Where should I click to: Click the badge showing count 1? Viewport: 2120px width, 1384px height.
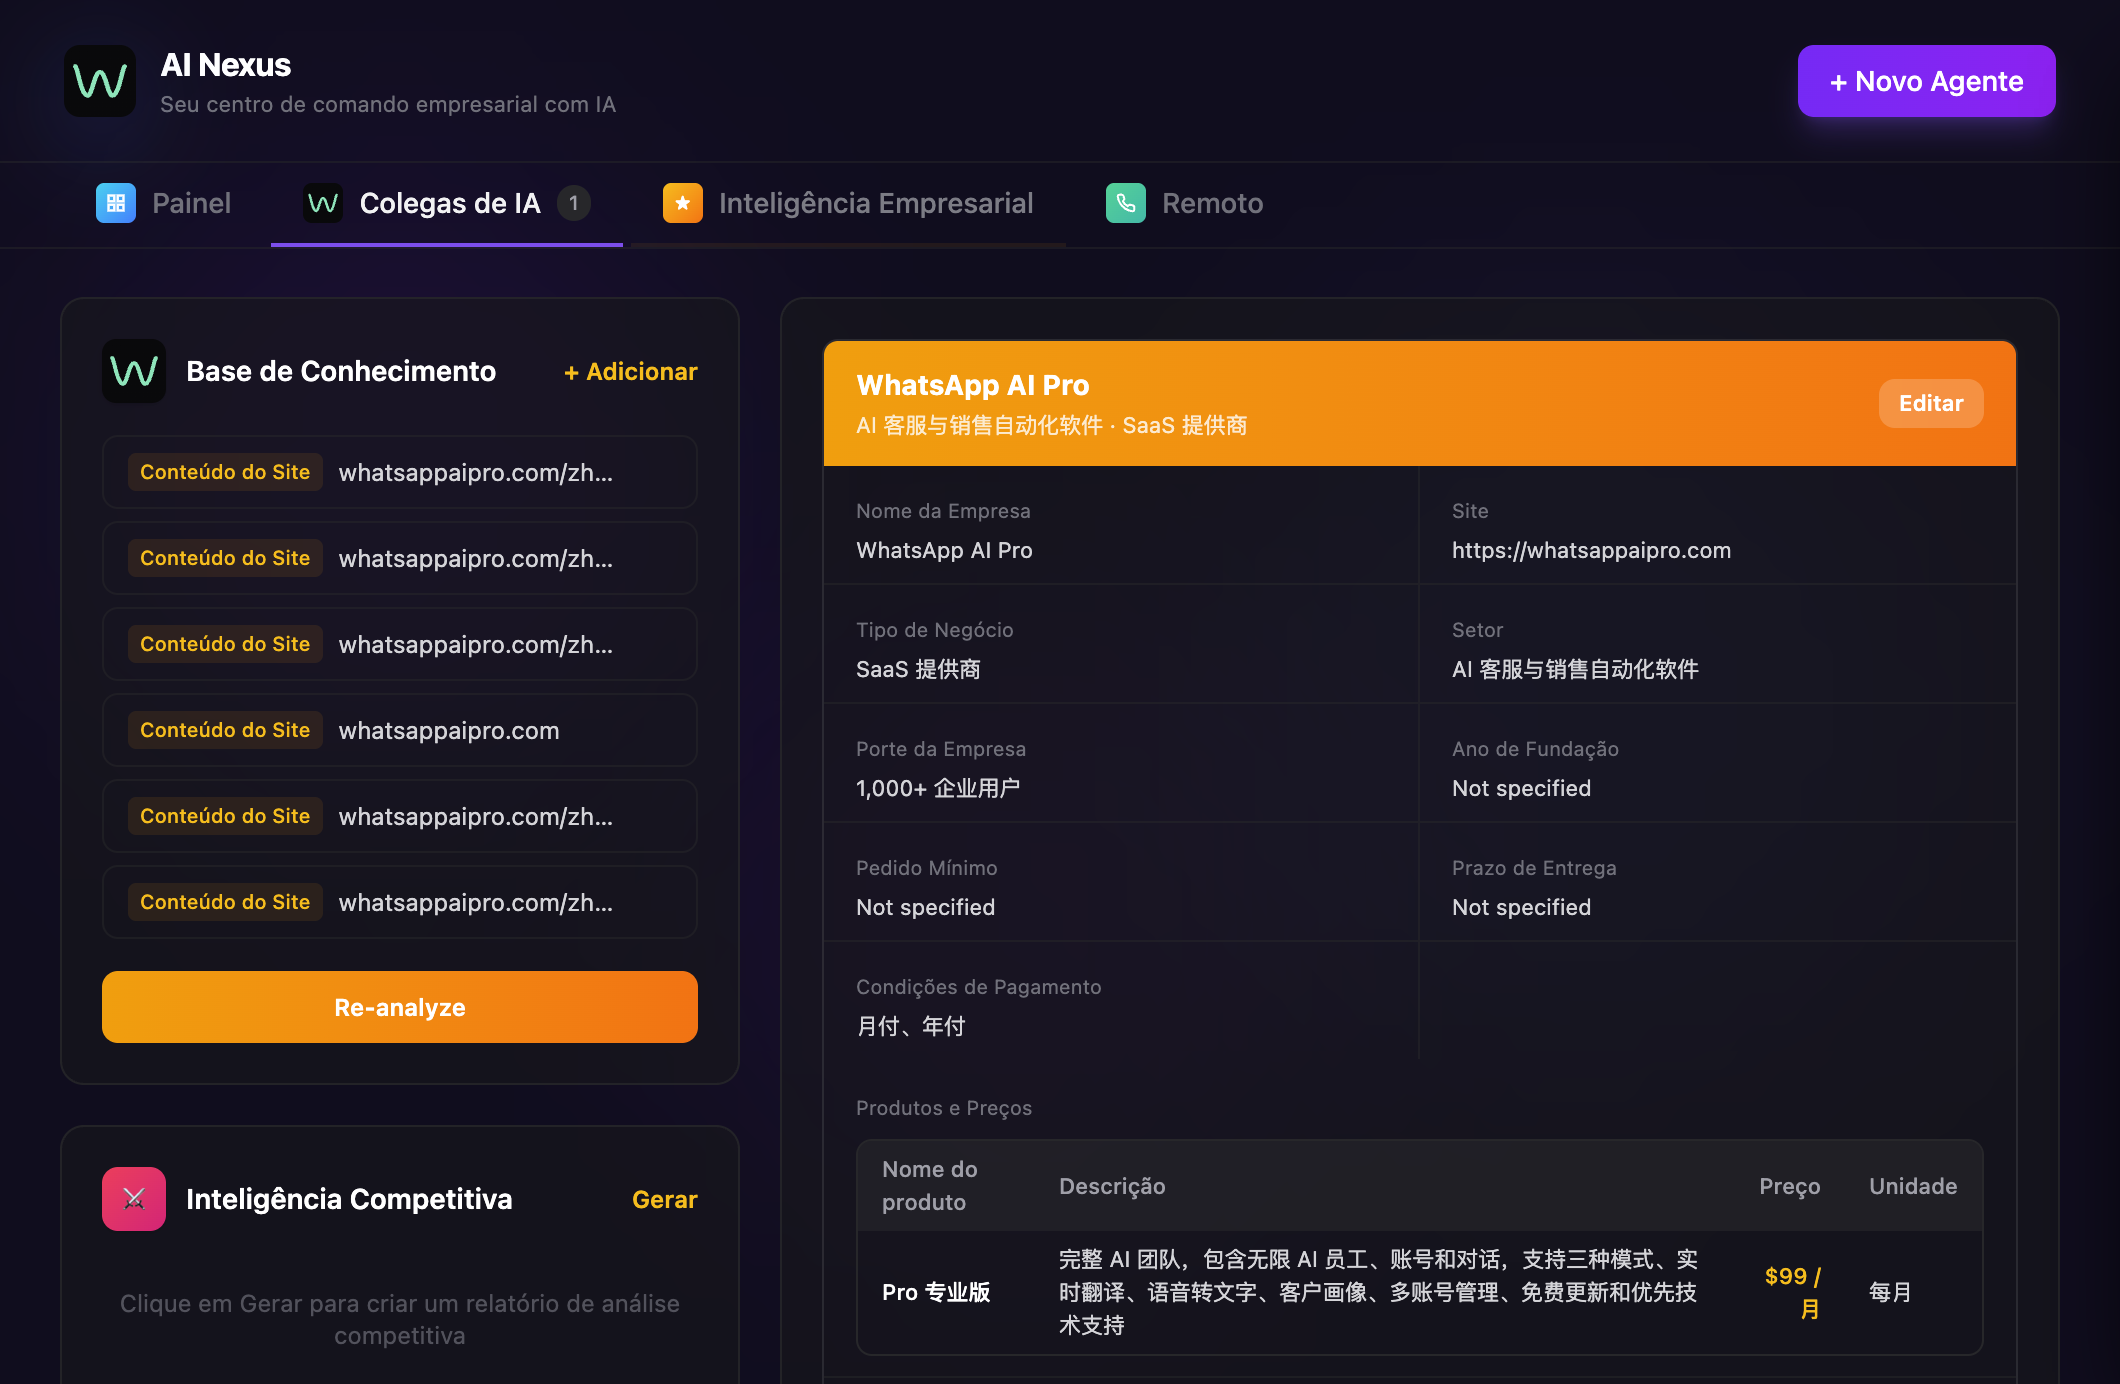[574, 201]
